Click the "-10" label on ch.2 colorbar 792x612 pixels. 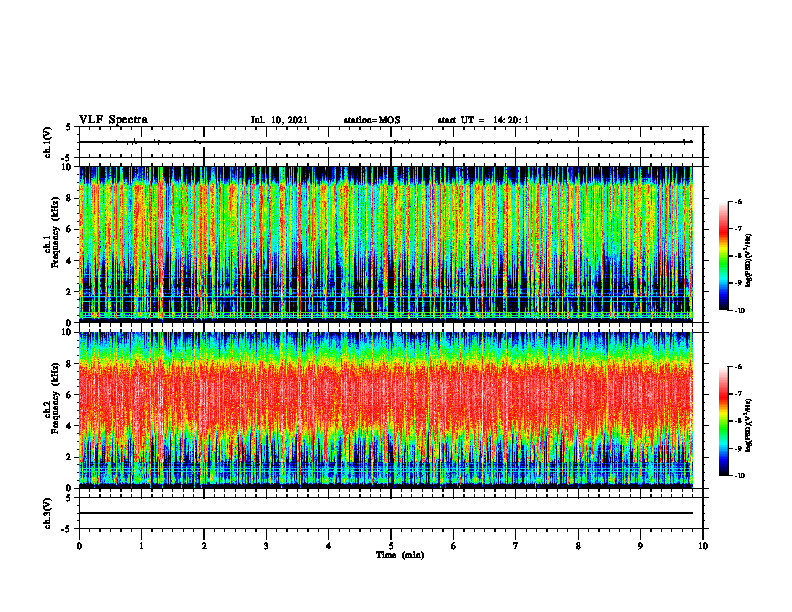tap(740, 476)
